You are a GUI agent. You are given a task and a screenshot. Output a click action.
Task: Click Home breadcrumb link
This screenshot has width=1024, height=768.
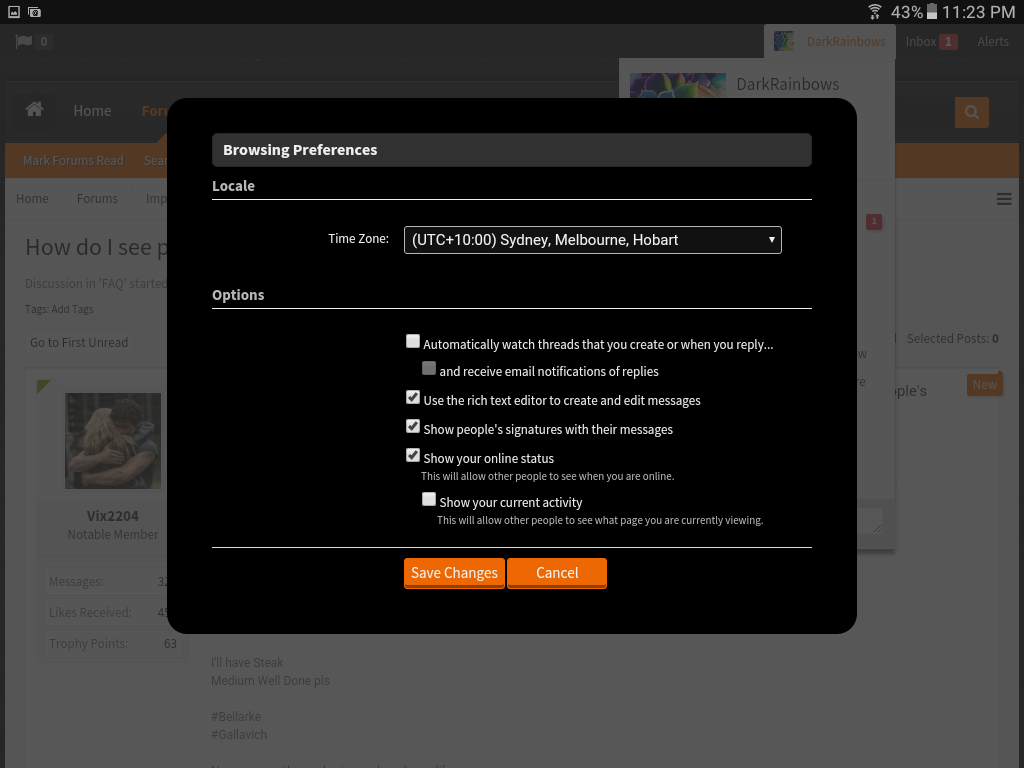coord(32,199)
